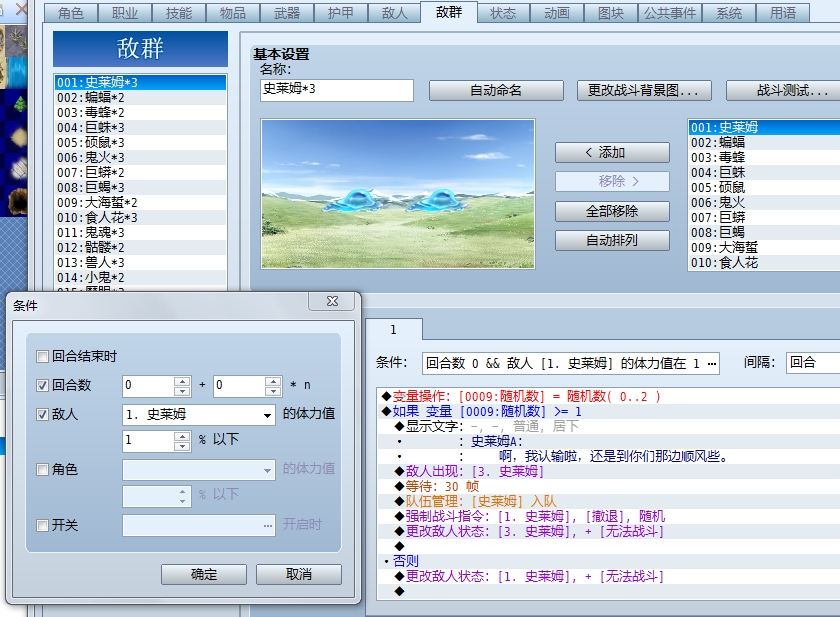Select troop 006:鬼火*3 in the list

click(141, 157)
